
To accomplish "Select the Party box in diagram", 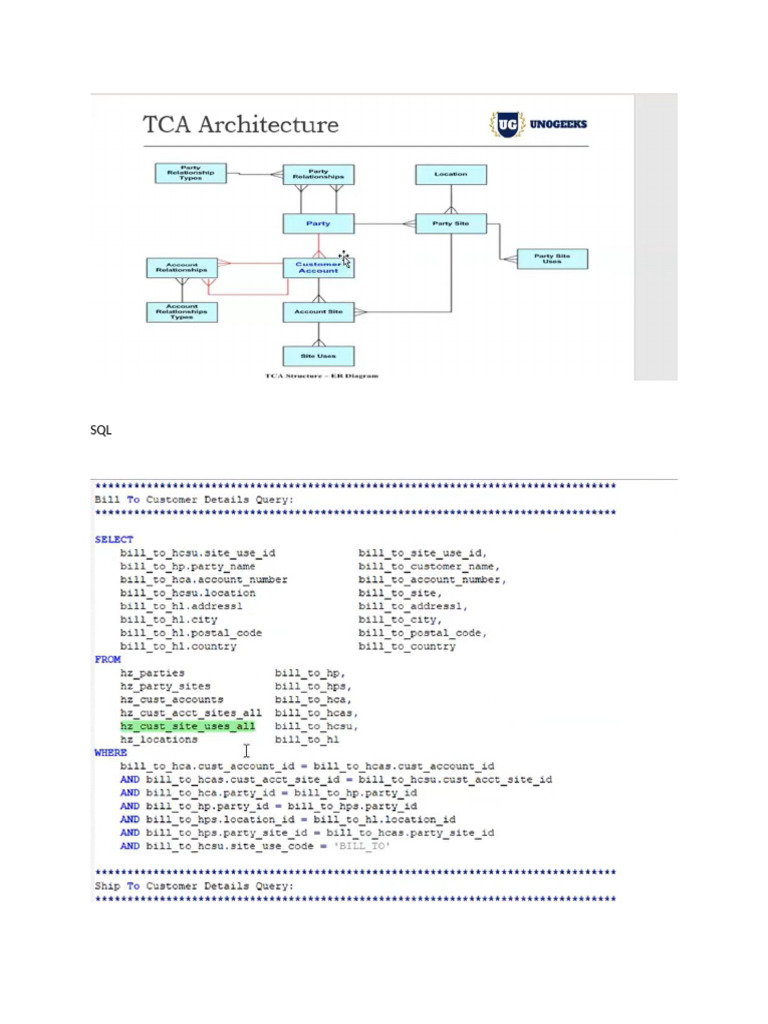I will tap(318, 223).
